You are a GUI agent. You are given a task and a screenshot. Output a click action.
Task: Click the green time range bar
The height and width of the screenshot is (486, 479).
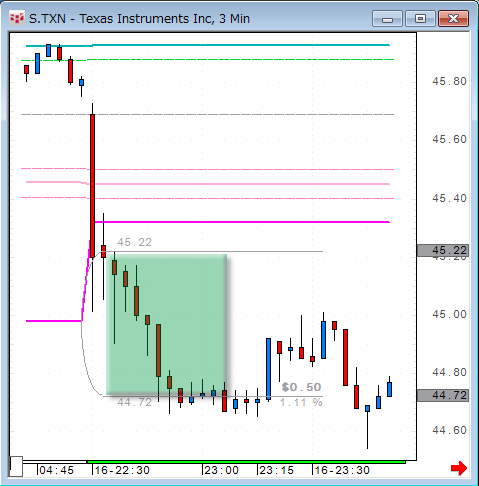tap(246, 462)
